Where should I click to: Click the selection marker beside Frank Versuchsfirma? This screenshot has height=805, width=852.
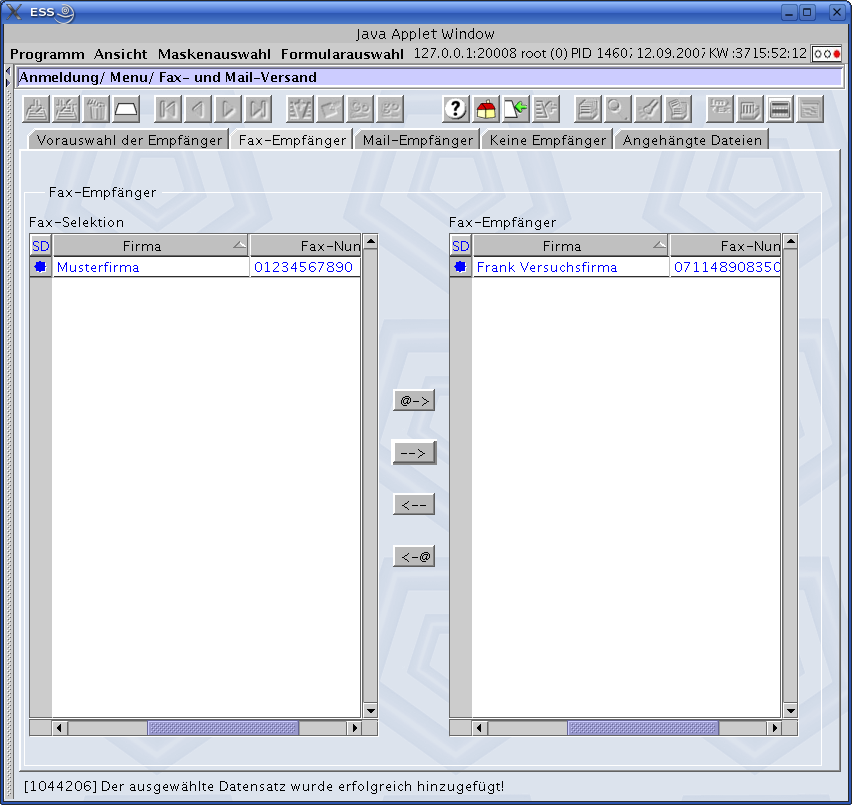tap(460, 267)
